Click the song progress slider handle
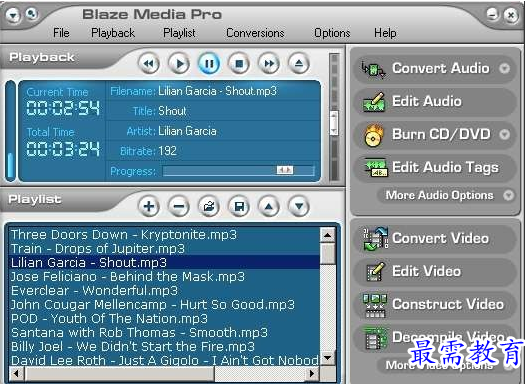Viewport: 532px width, 384px height. click(285, 170)
